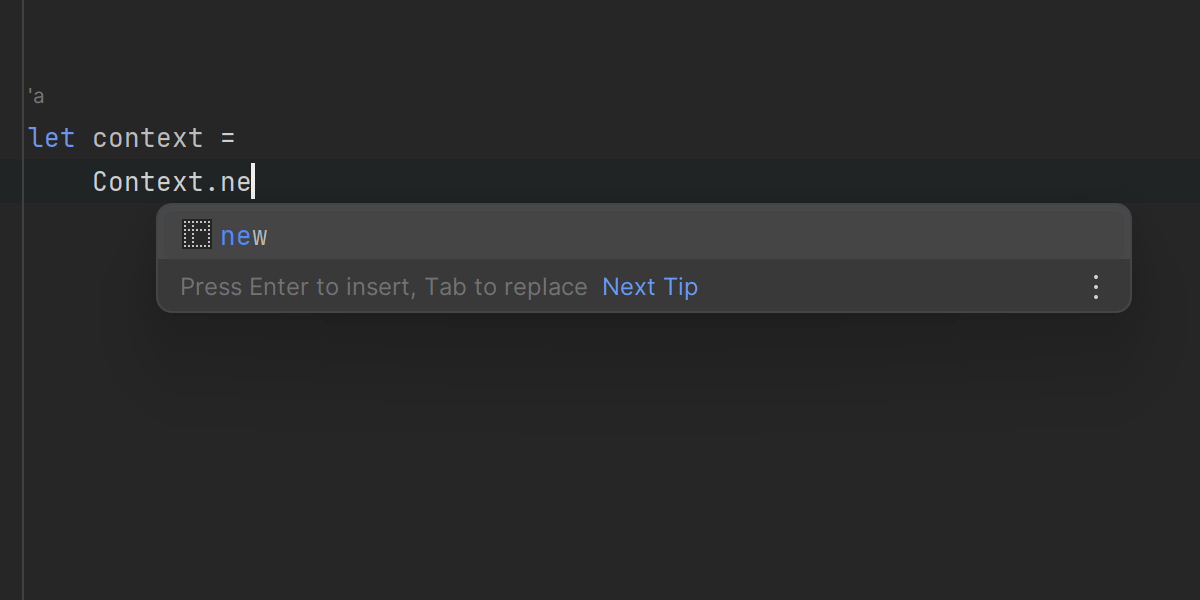The image size is (1200, 600).
Task: Click the vertical gutter line at left edge
Action: point(23,400)
